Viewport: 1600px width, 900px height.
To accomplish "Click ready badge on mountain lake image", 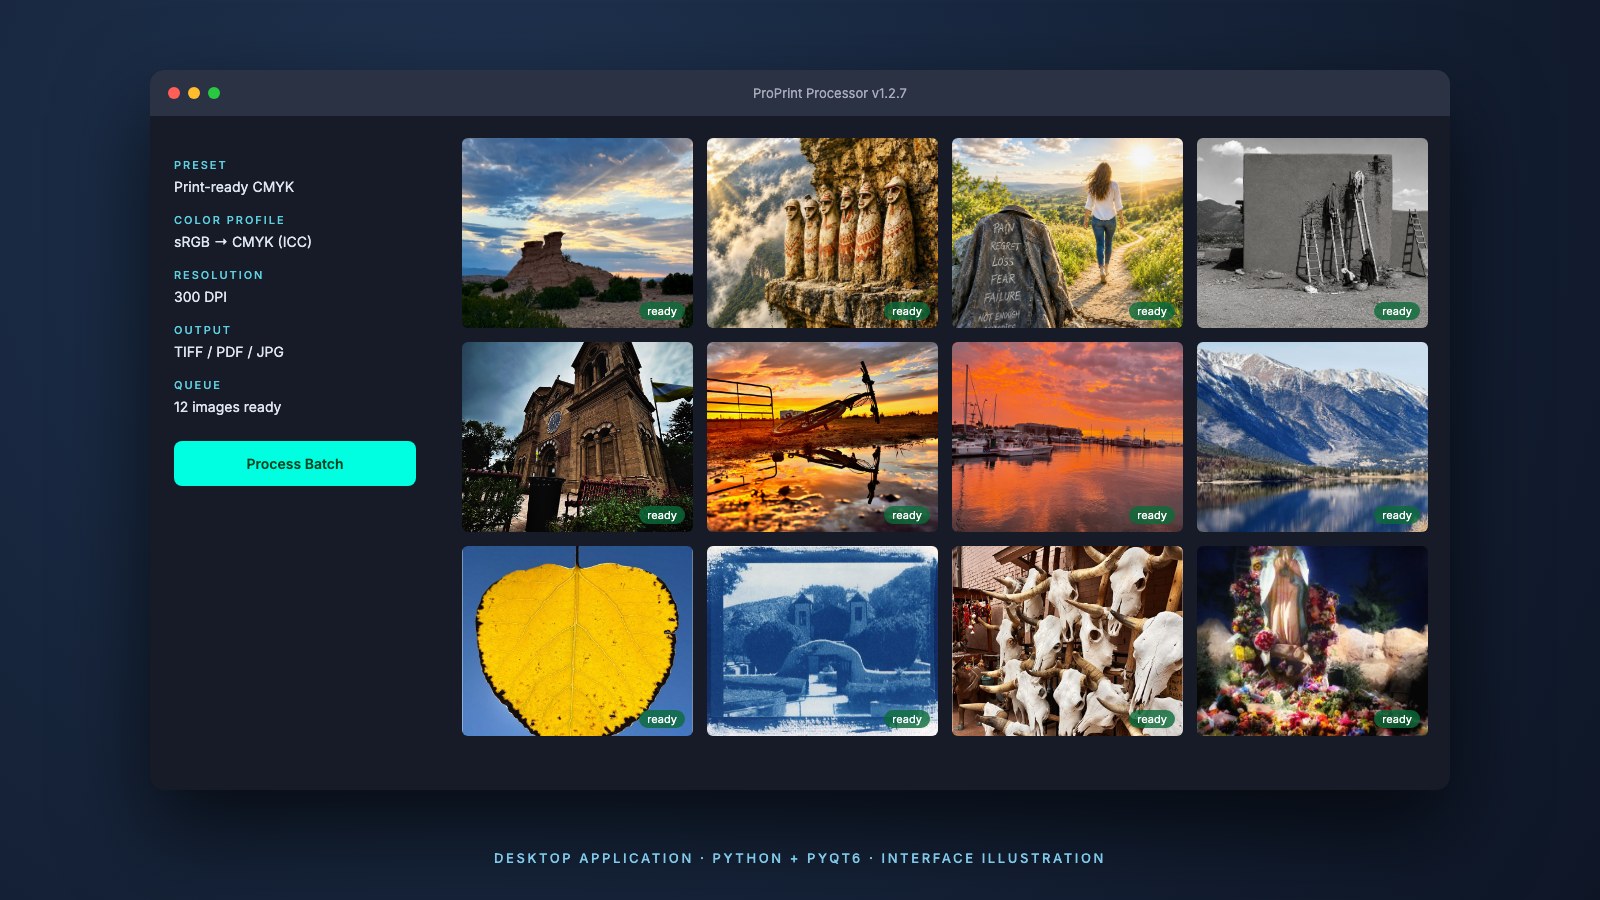I will pos(1397,515).
